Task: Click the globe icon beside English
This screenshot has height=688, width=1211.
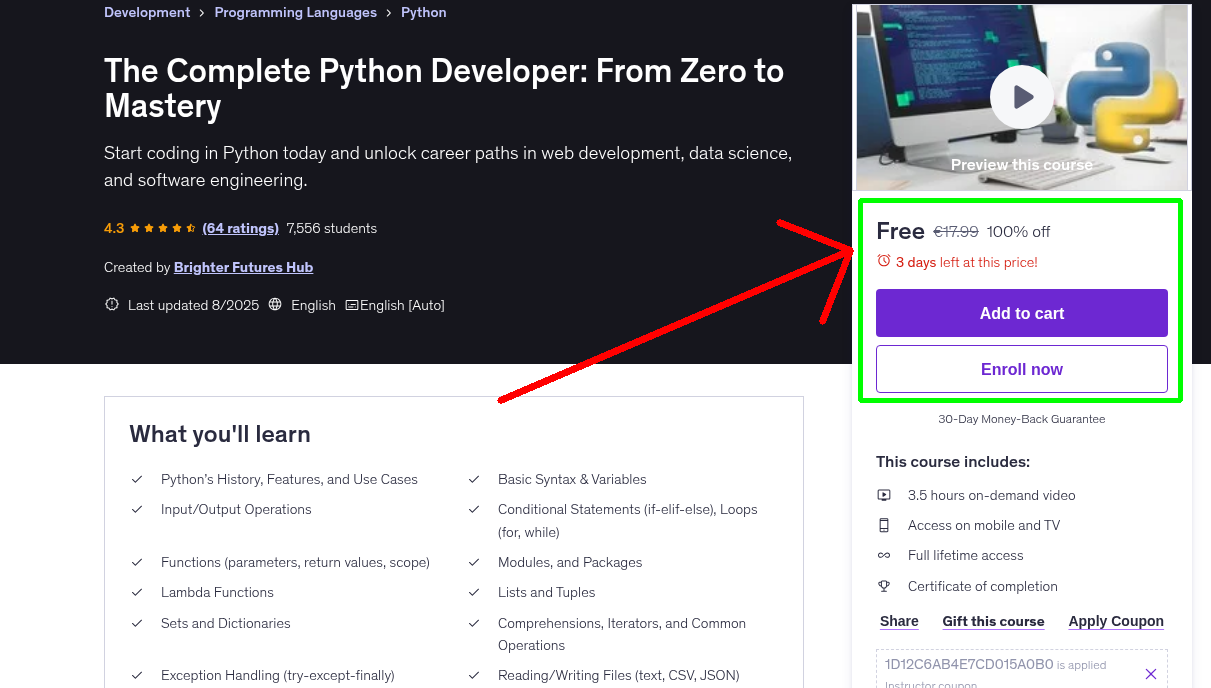Action: coord(275,304)
